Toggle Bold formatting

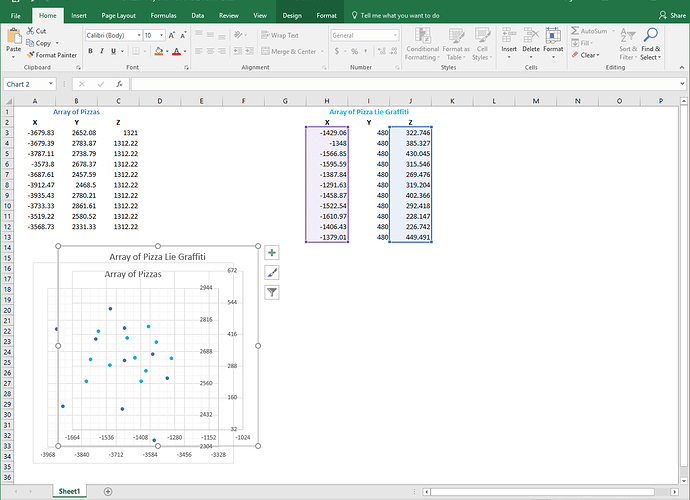click(89, 51)
